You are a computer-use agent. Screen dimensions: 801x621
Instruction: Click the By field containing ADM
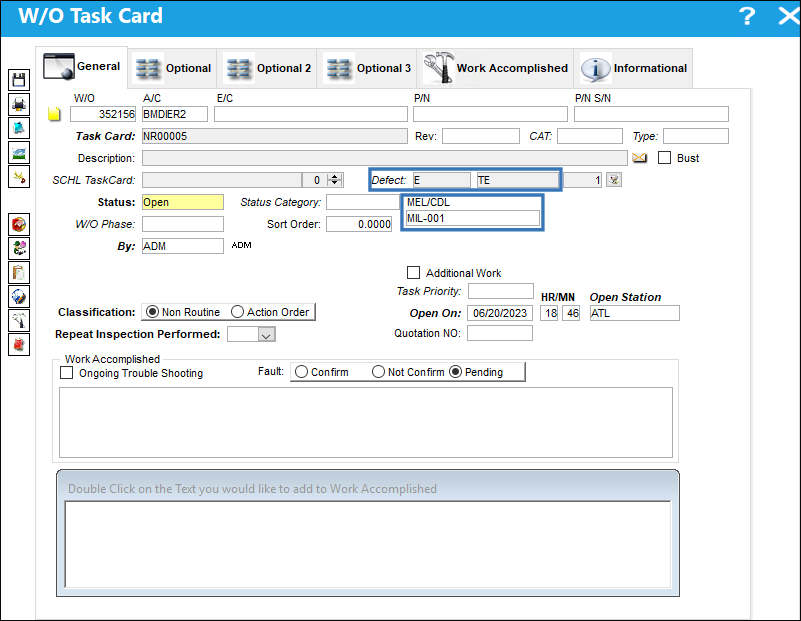coord(183,246)
